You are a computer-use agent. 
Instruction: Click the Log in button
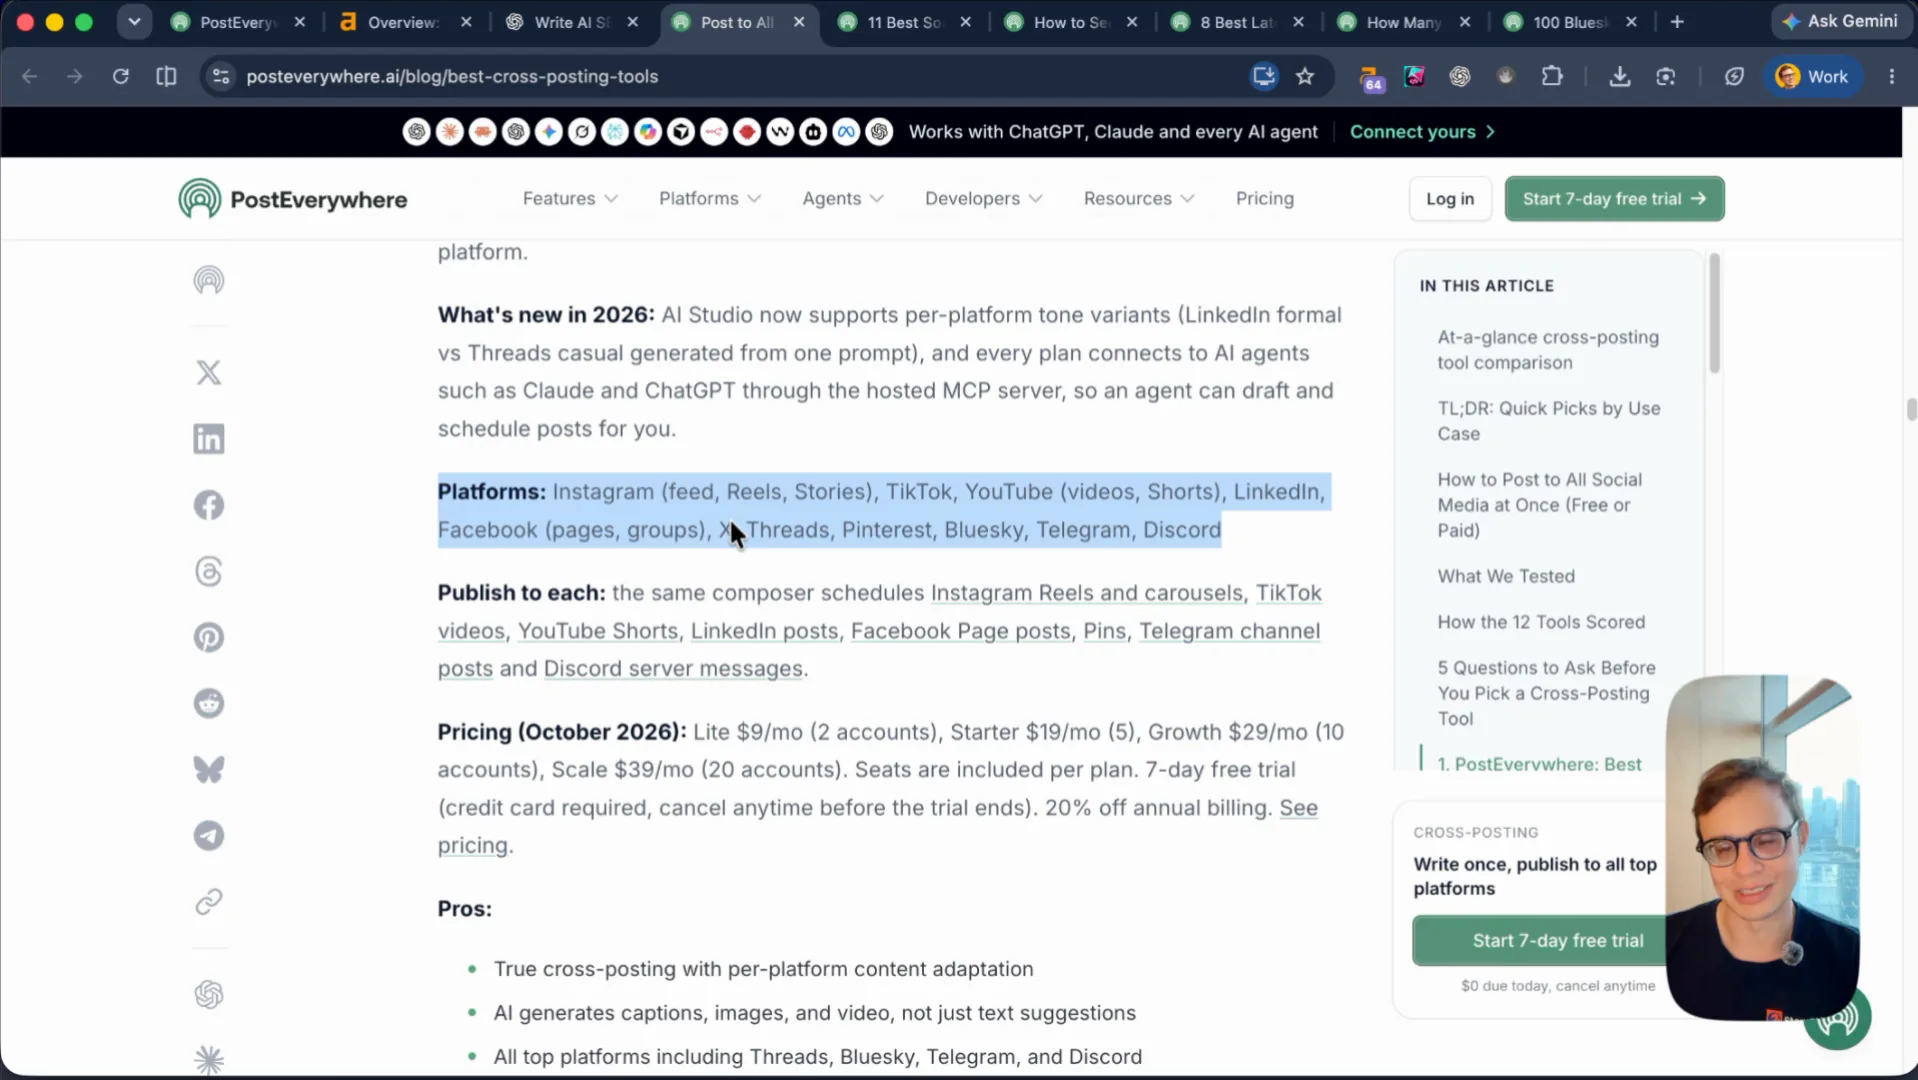[1450, 199]
